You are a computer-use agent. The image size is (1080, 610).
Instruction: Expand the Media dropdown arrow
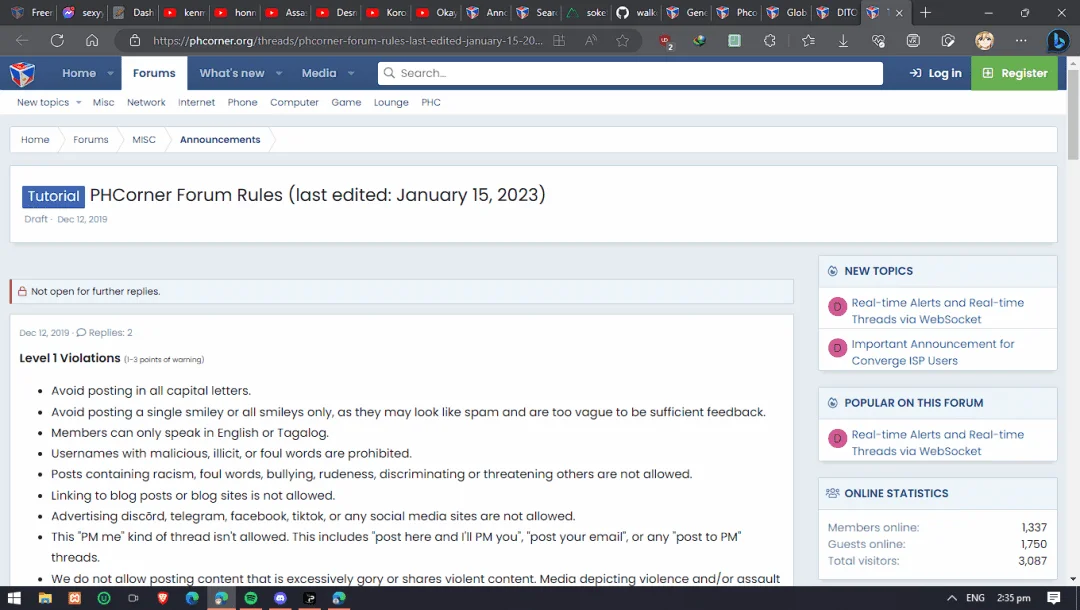(351, 73)
